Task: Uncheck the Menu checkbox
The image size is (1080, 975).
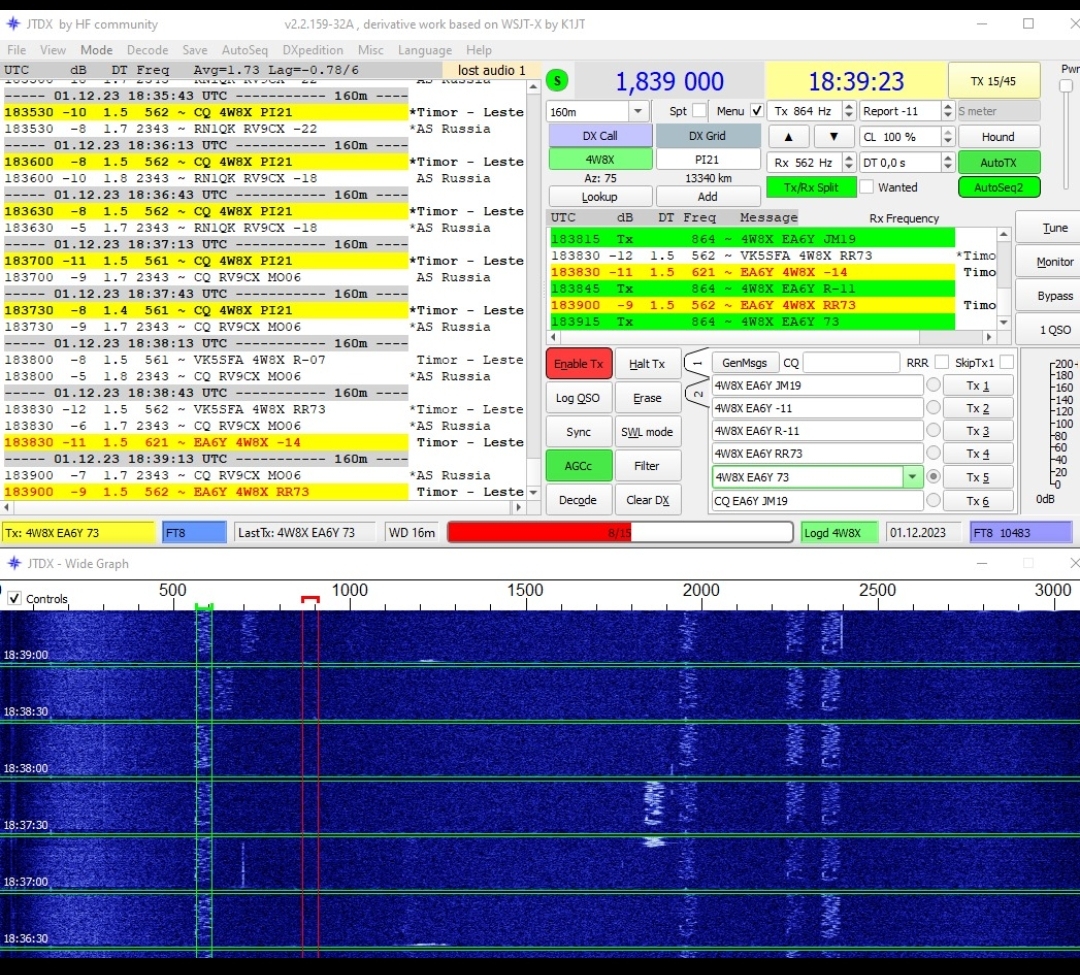Action: [x=757, y=111]
